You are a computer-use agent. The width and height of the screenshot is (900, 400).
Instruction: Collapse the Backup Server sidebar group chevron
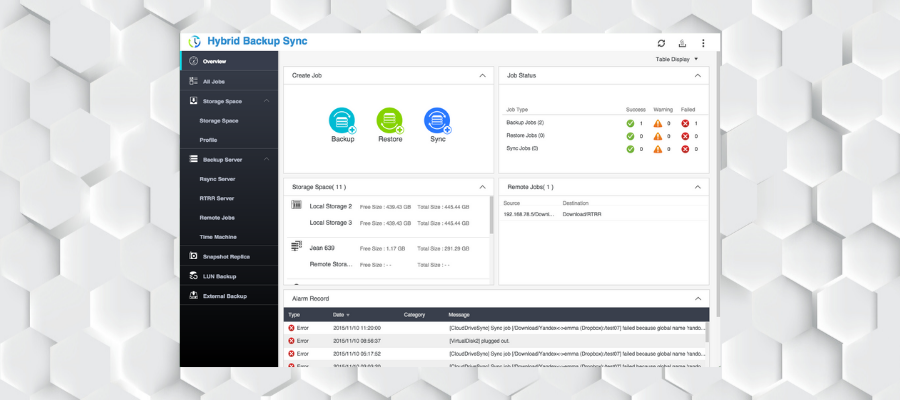coord(266,160)
